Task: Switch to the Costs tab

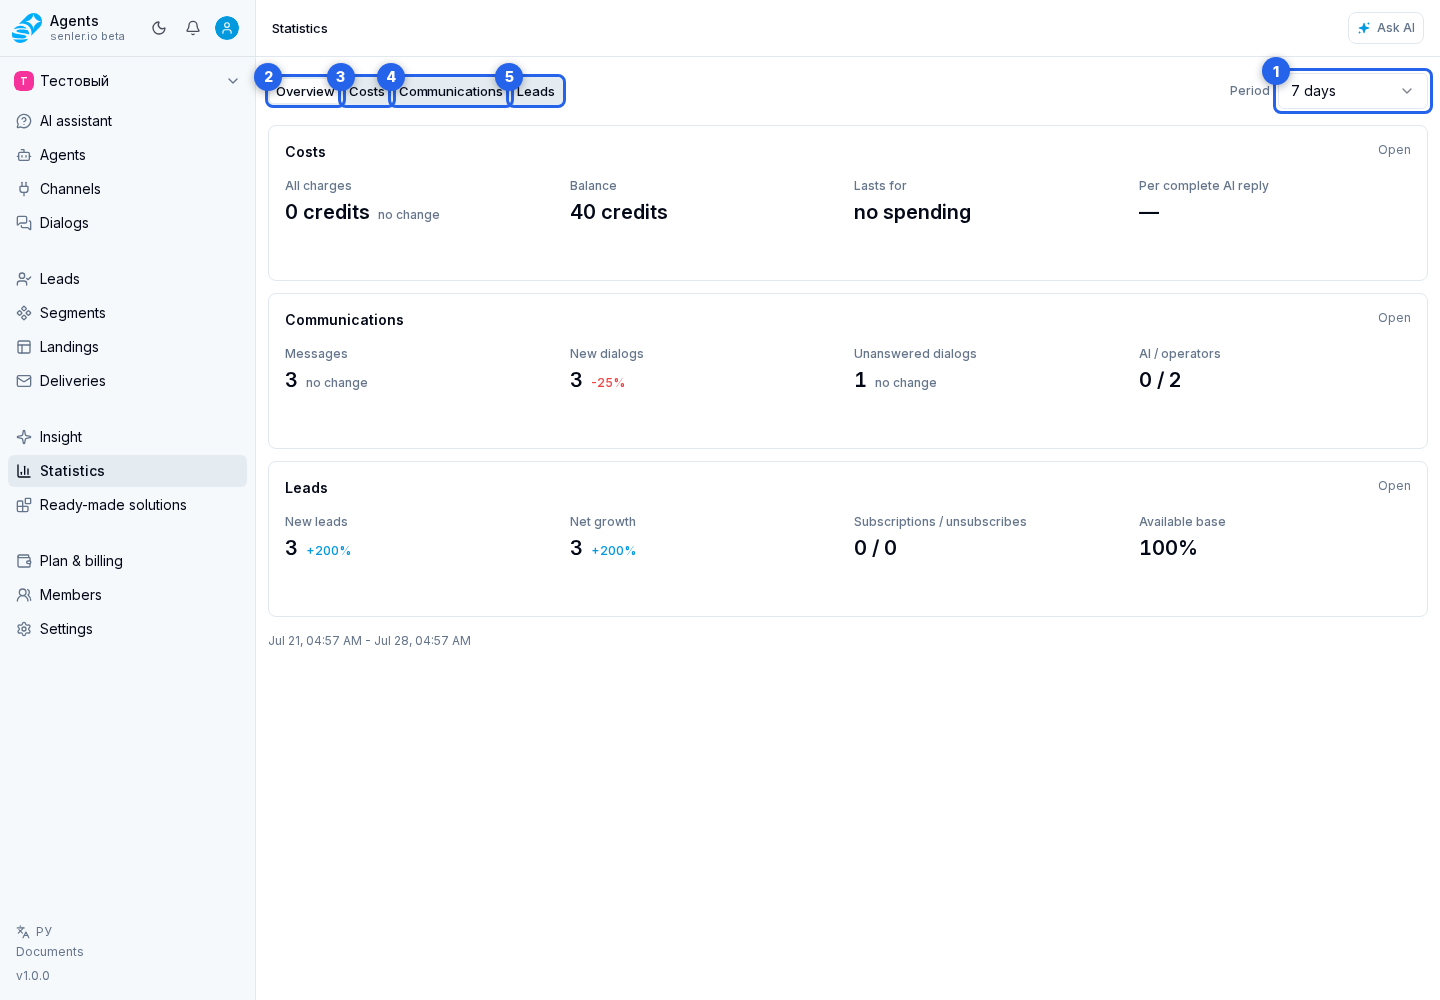Action: pos(367,91)
